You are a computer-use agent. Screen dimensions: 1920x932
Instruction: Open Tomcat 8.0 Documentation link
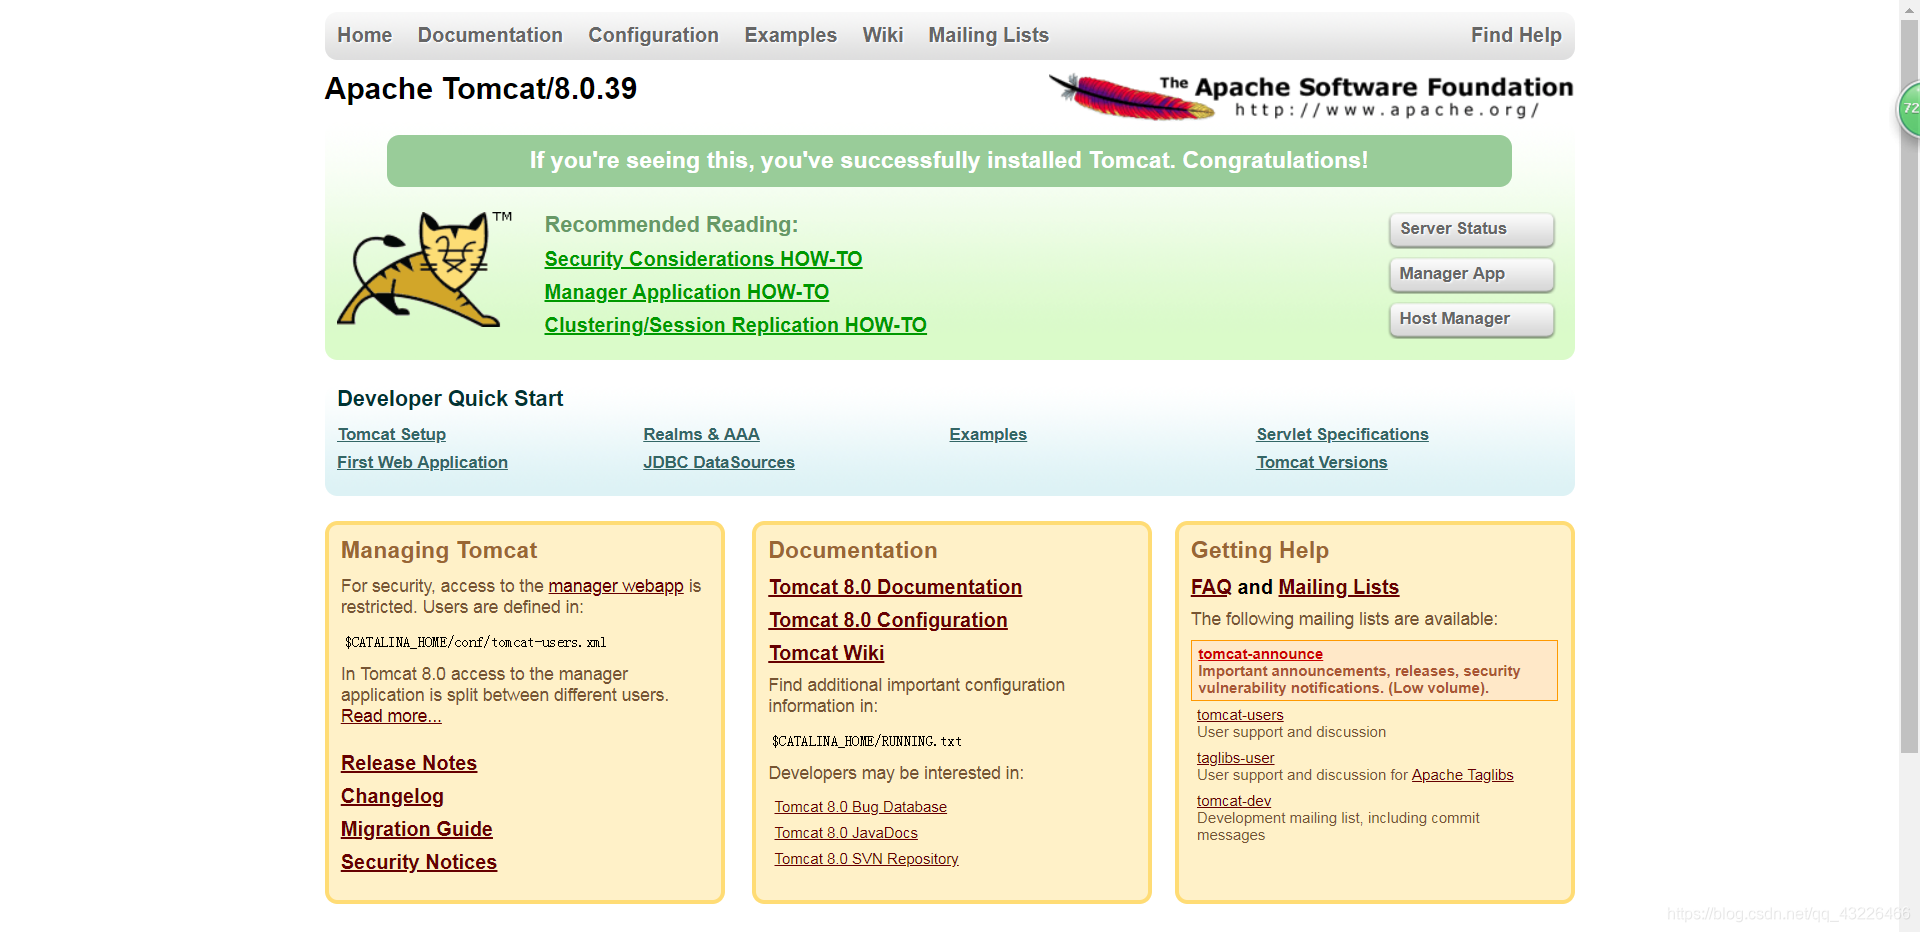point(895,587)
